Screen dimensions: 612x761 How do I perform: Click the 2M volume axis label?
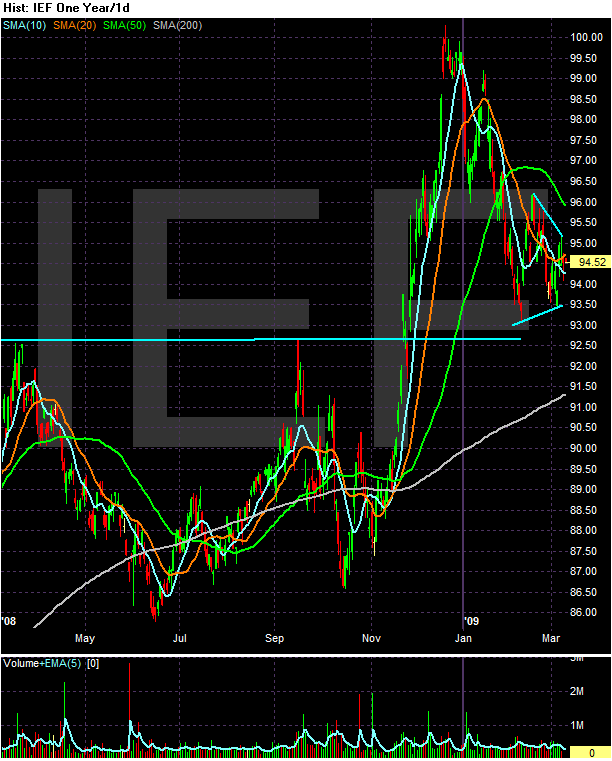pos(577,692)
